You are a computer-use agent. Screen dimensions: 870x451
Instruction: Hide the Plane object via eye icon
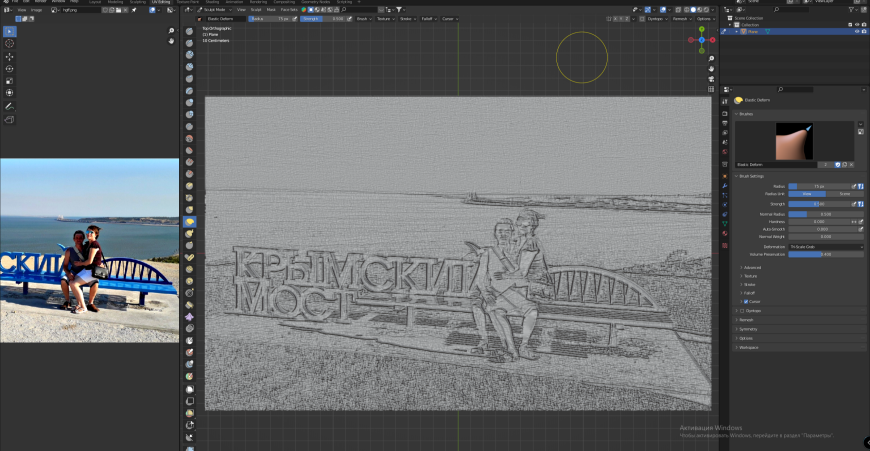(857, 32)
